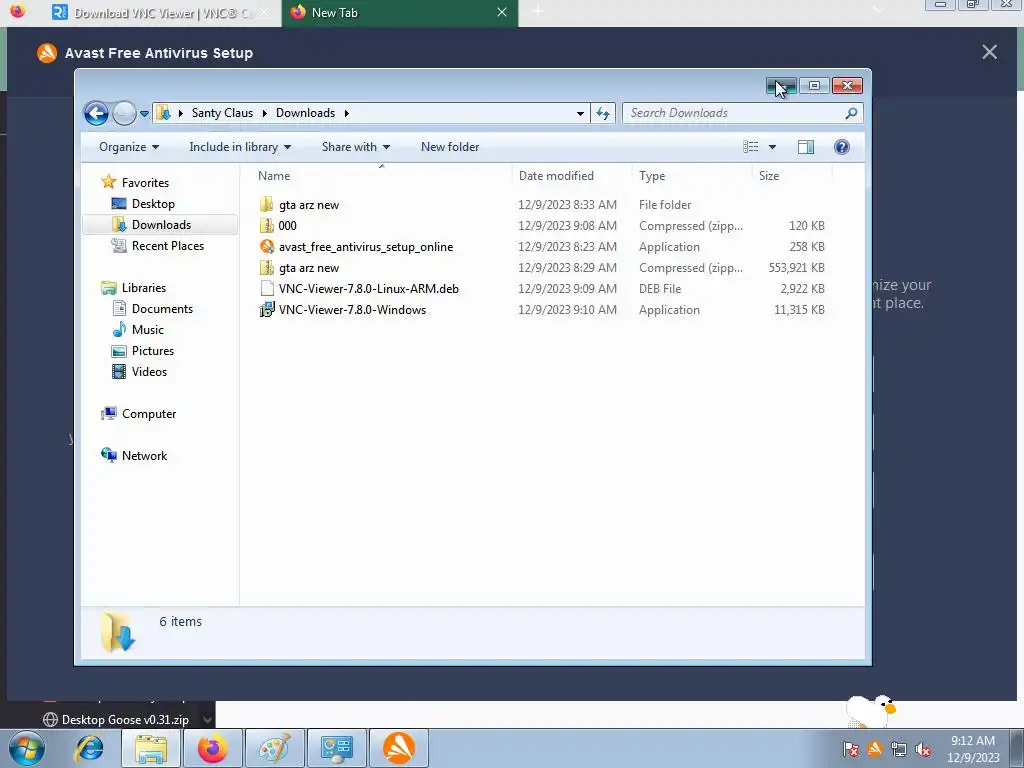This screenshot has width=1024, height=768.
Task: Select avast_free_antivirus_setup_online application
Action: tap(366, 247)
